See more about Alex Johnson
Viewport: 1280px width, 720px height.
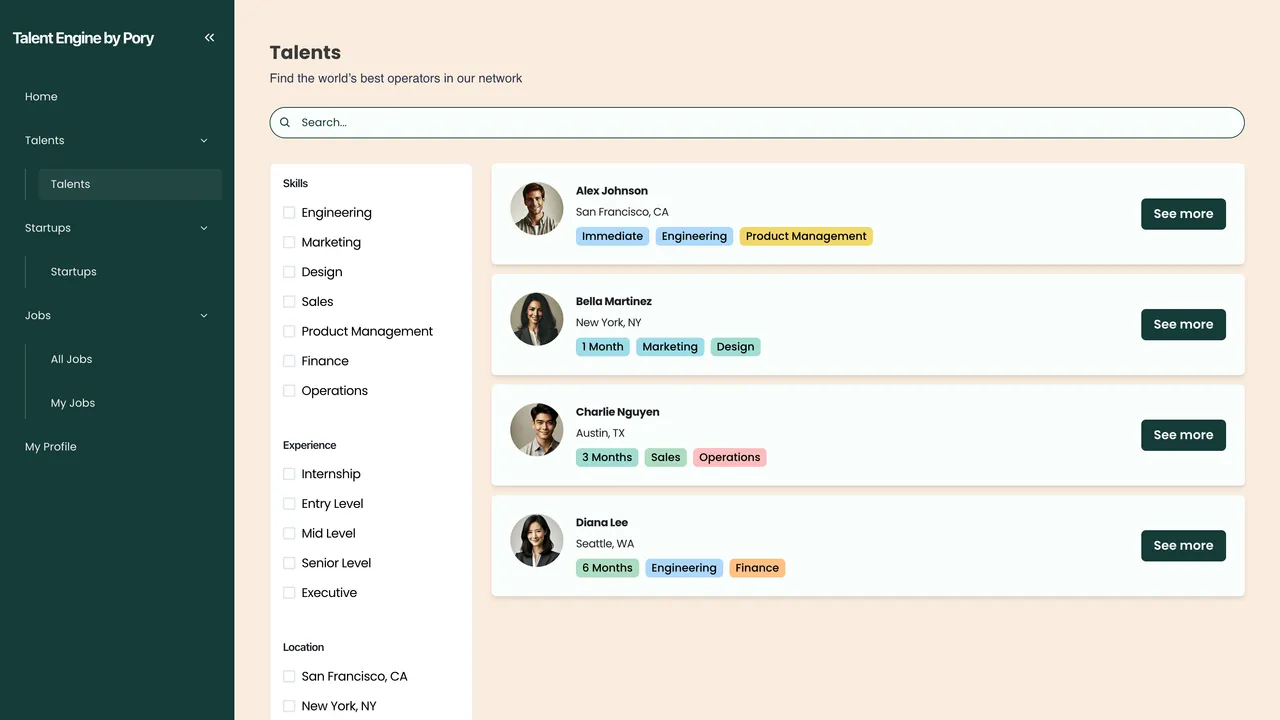(x=1183, y=214)
